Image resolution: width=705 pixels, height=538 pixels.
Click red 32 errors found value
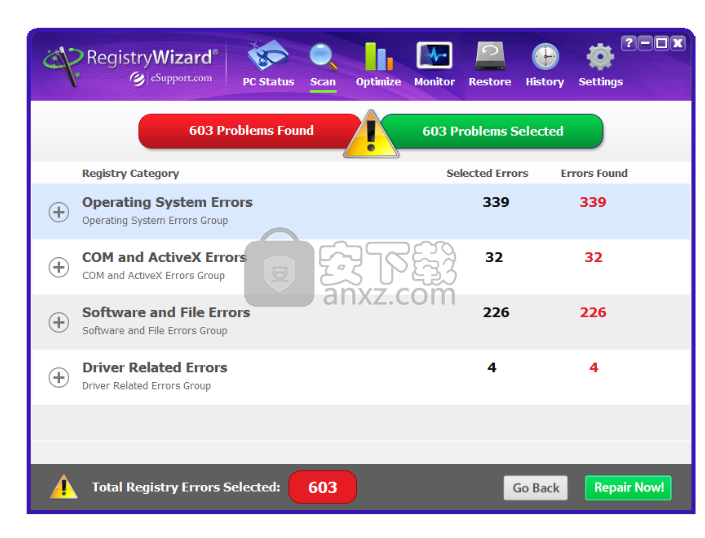(x=593, y=258)
